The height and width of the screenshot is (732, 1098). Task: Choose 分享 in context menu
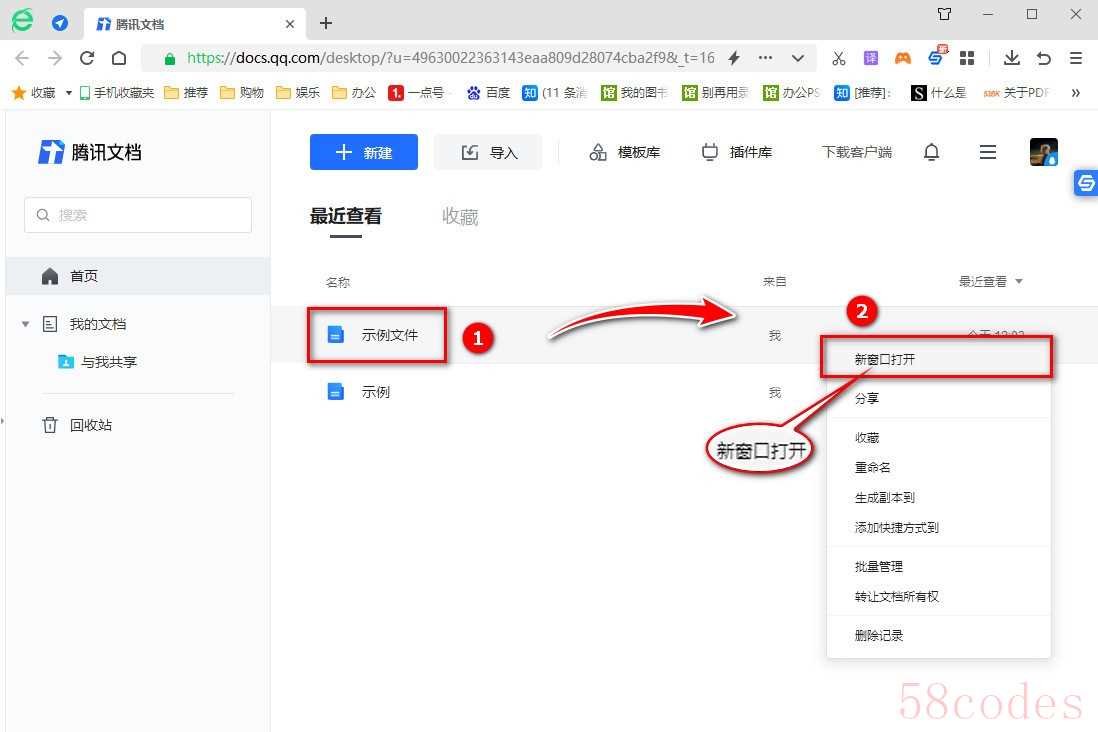click(938, 399)
